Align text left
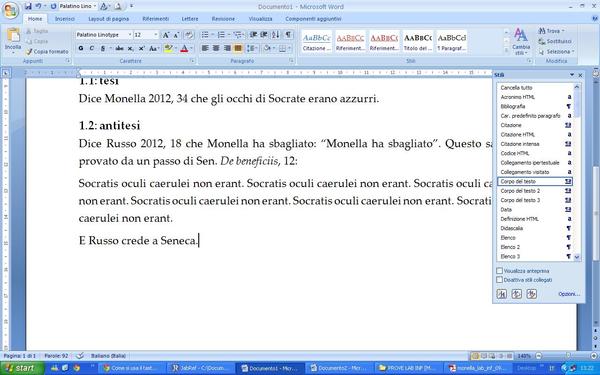The image size is (600, 375). click(205, 48)
